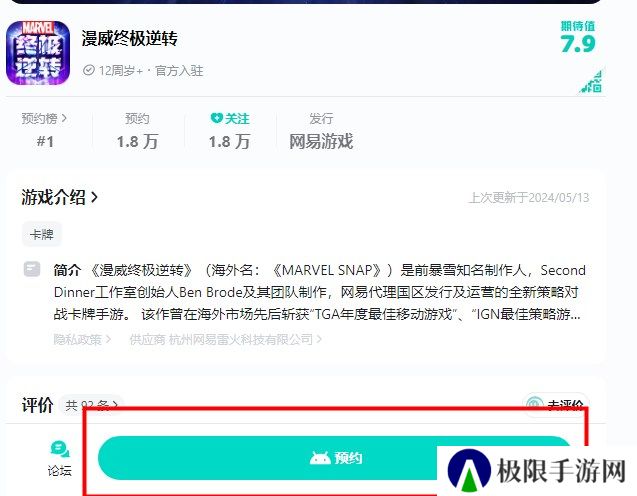This screenshot has height=496, width=637.
Task: Open the 隐私政策 link
Action: click(x=82, y=339)
